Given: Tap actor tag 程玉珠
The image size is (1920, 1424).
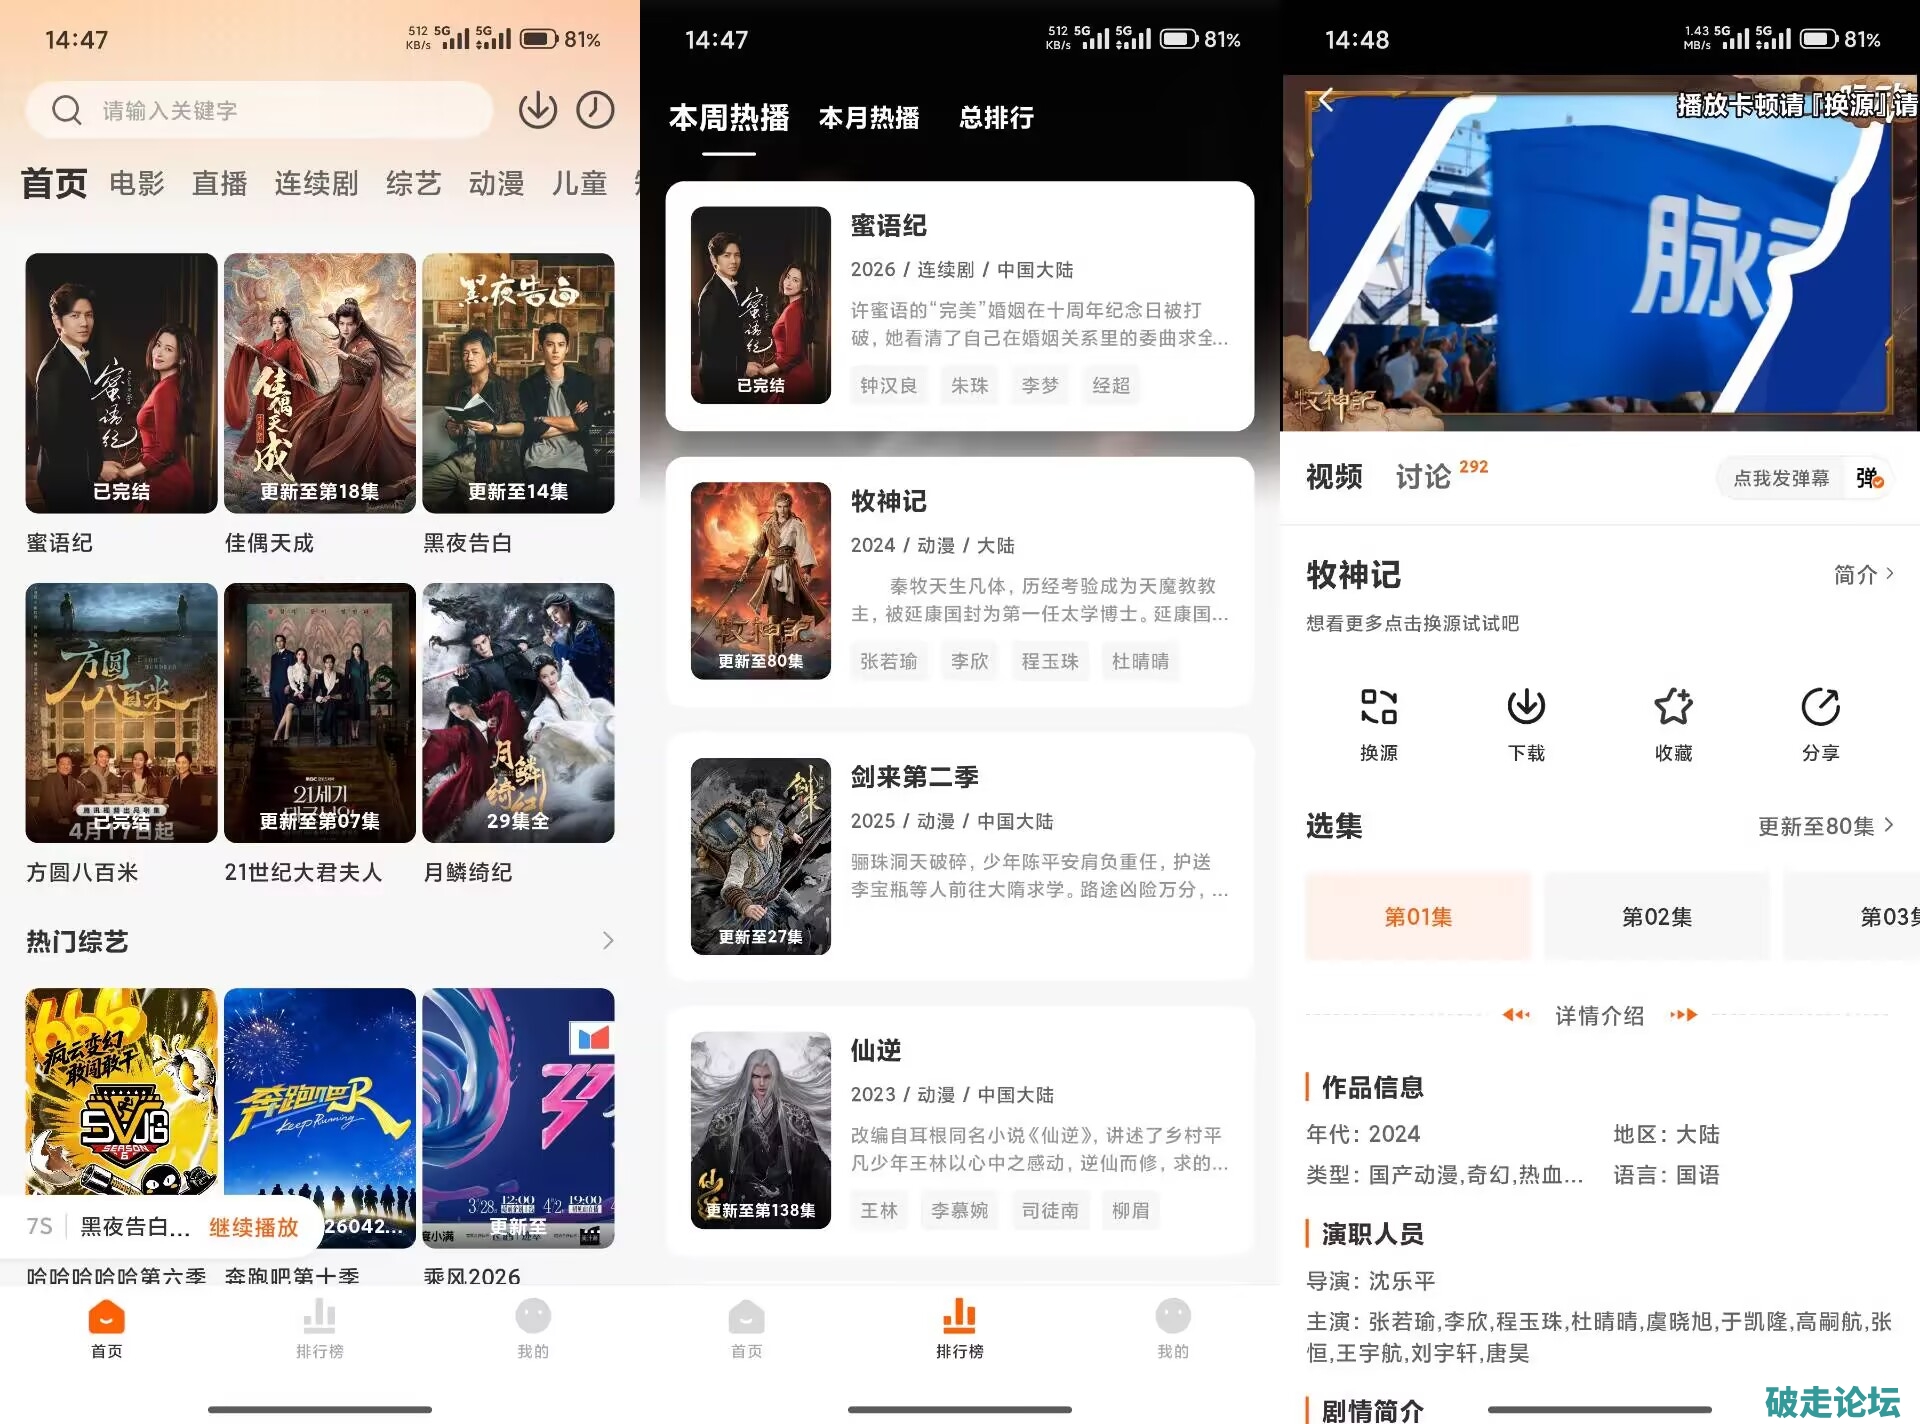Looking at the screenshot, I should pos(1050,661).
